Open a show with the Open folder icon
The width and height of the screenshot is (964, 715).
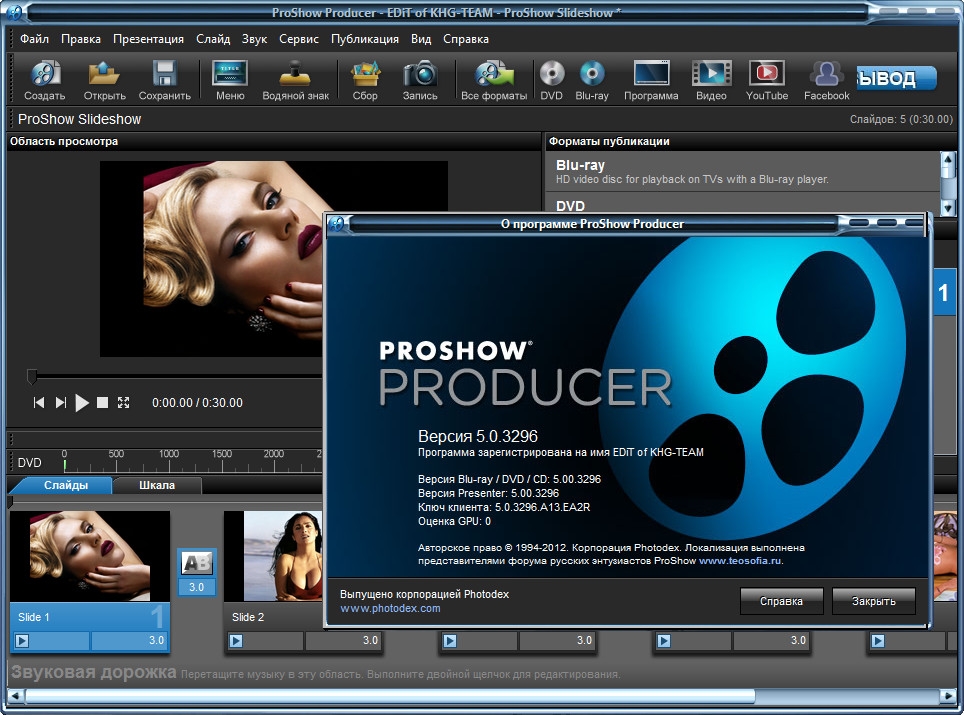104,75
